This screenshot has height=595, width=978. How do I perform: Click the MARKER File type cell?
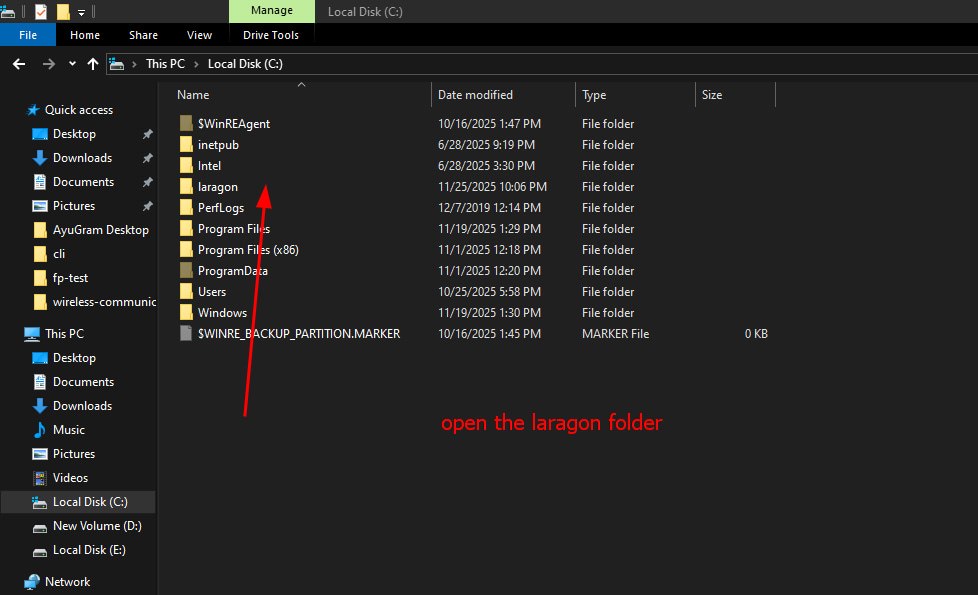(x=616, y=334)
